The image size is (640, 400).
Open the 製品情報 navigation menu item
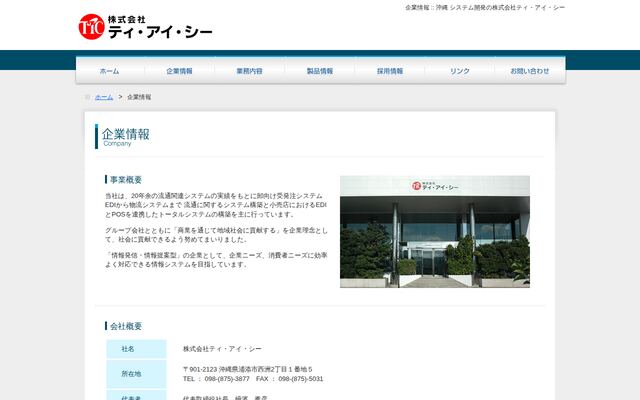click(x=320, y=71)
